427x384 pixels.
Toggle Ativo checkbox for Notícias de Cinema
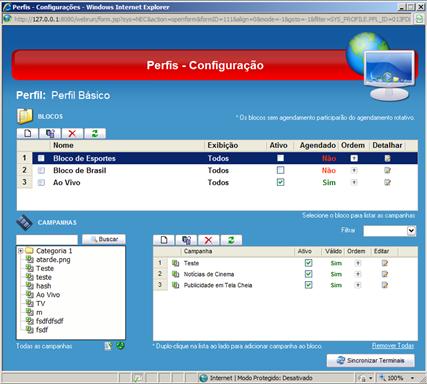point(308,274)
